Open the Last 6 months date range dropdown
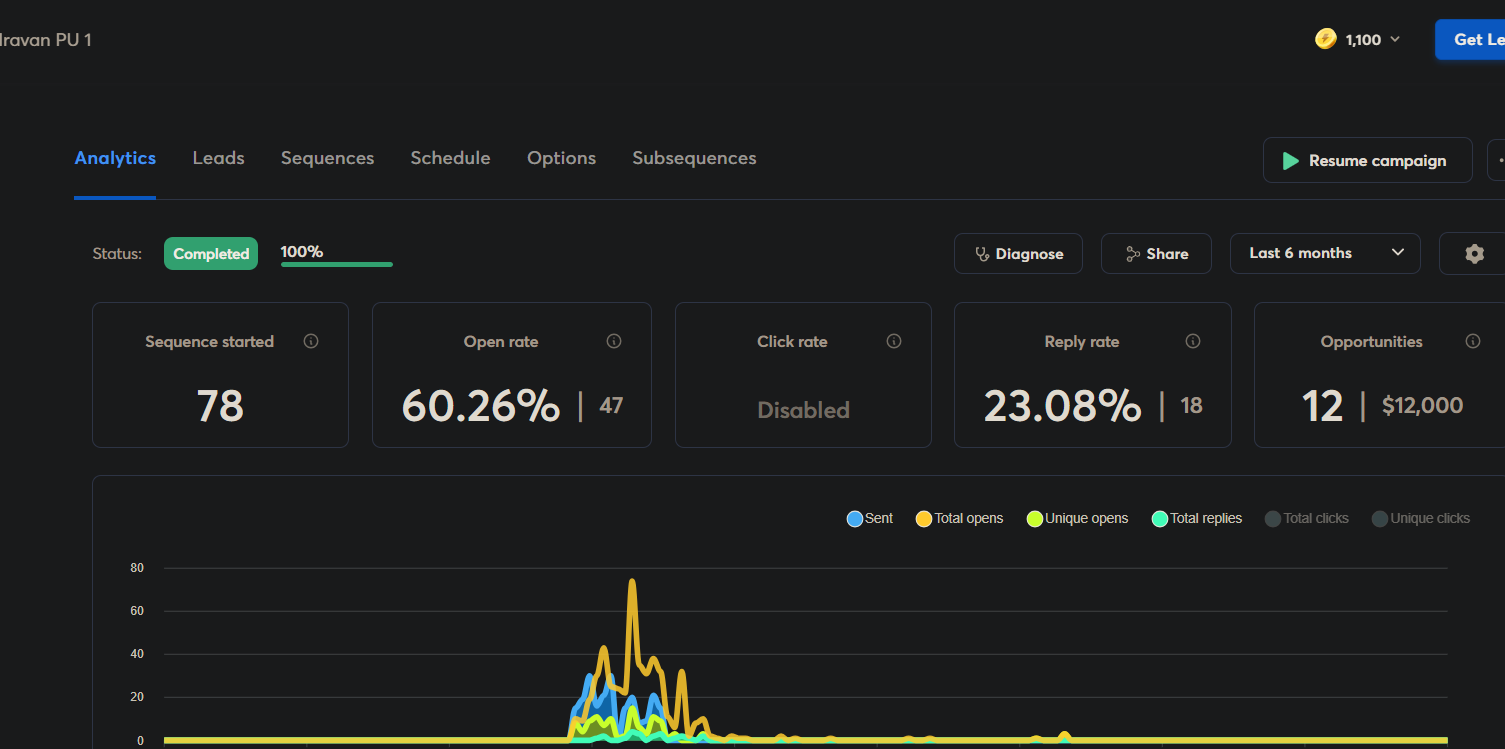The image size is (1505, 749). [x=1325, y=253]
